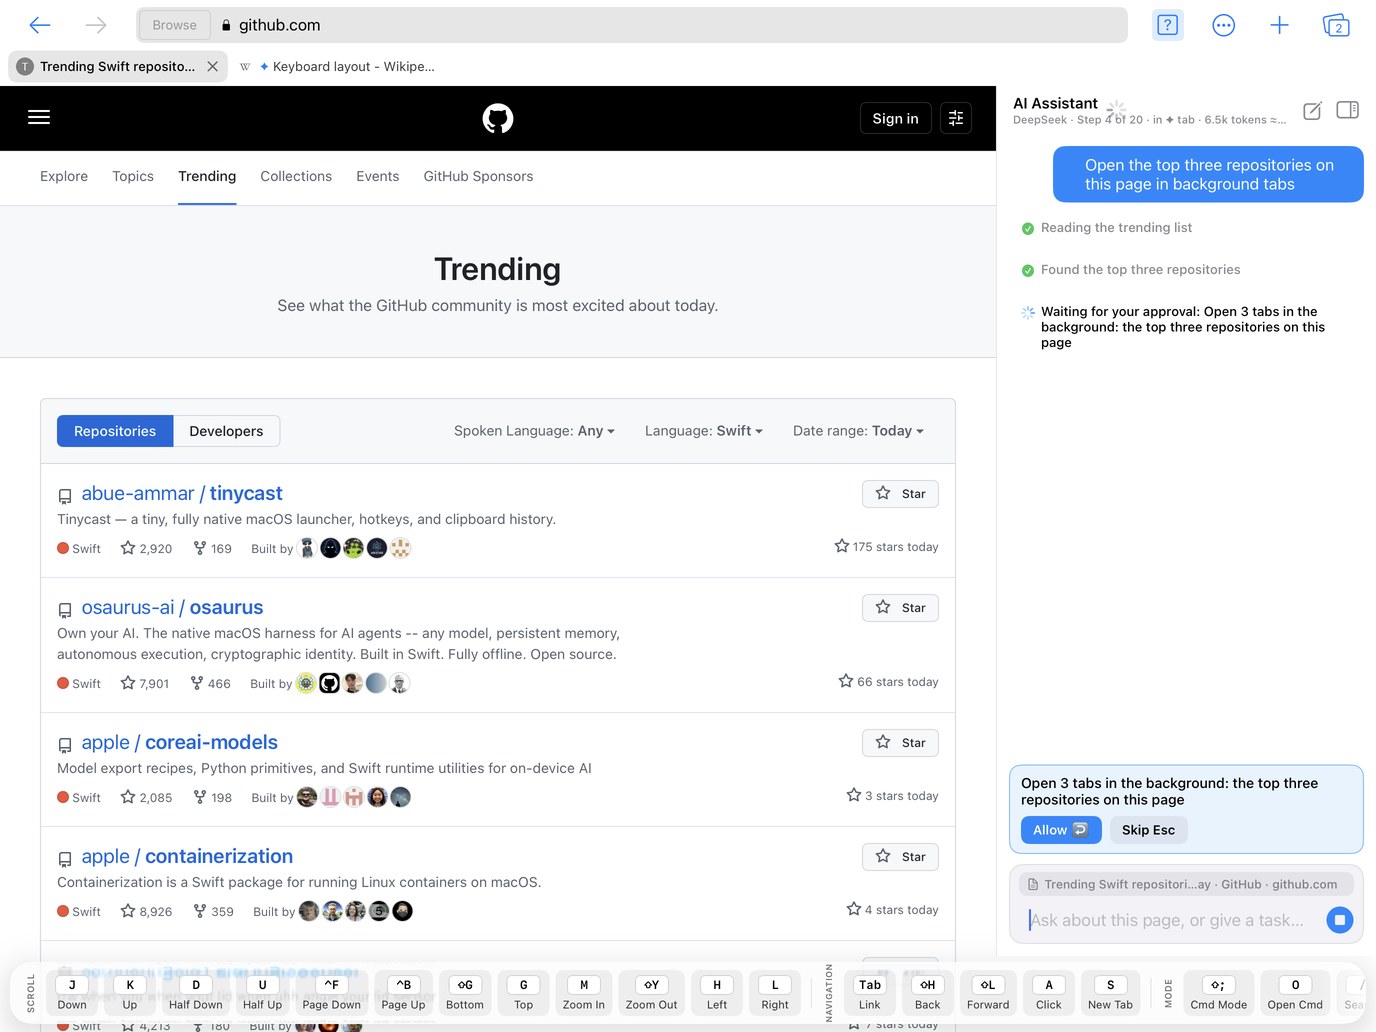Screen dimensions: 1376x1032
Task: Open the help question mark icon
Action: 1167,25
